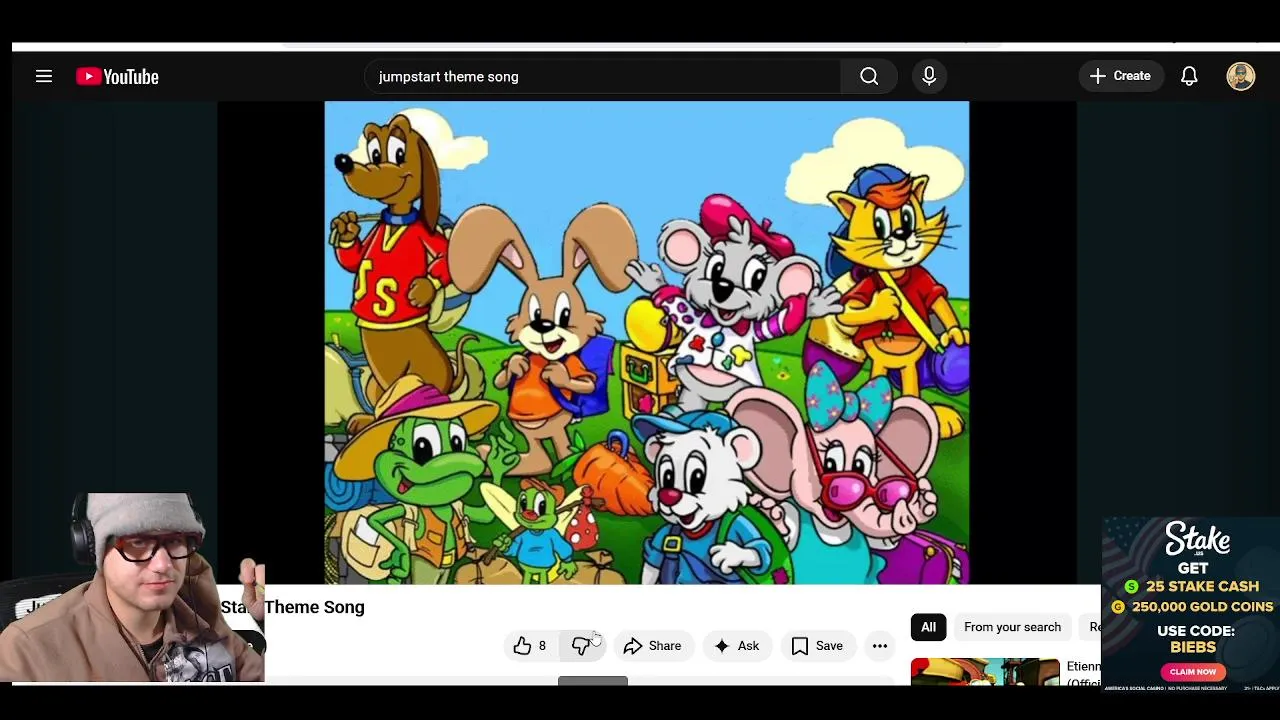
Task: Dislike the video with thumbs down
Action: point(582,646)
